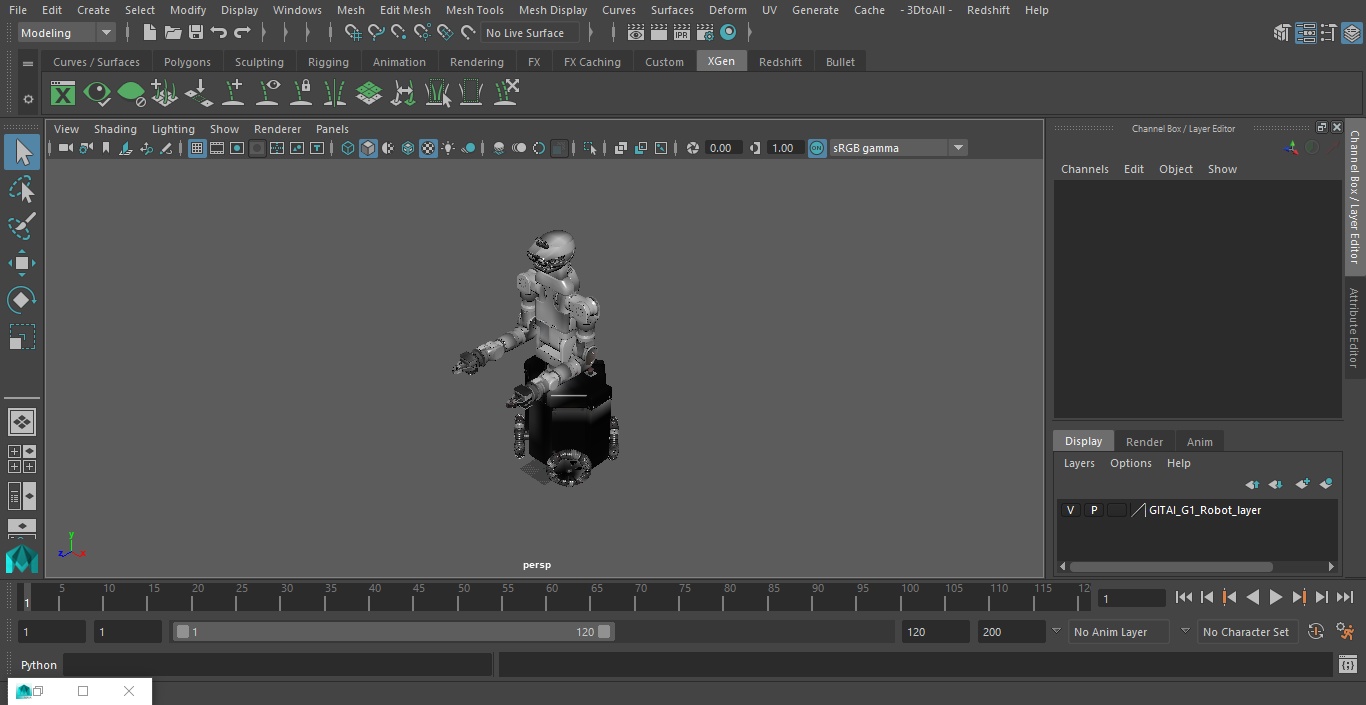Click the Python command input field

(x=278, y=665)
